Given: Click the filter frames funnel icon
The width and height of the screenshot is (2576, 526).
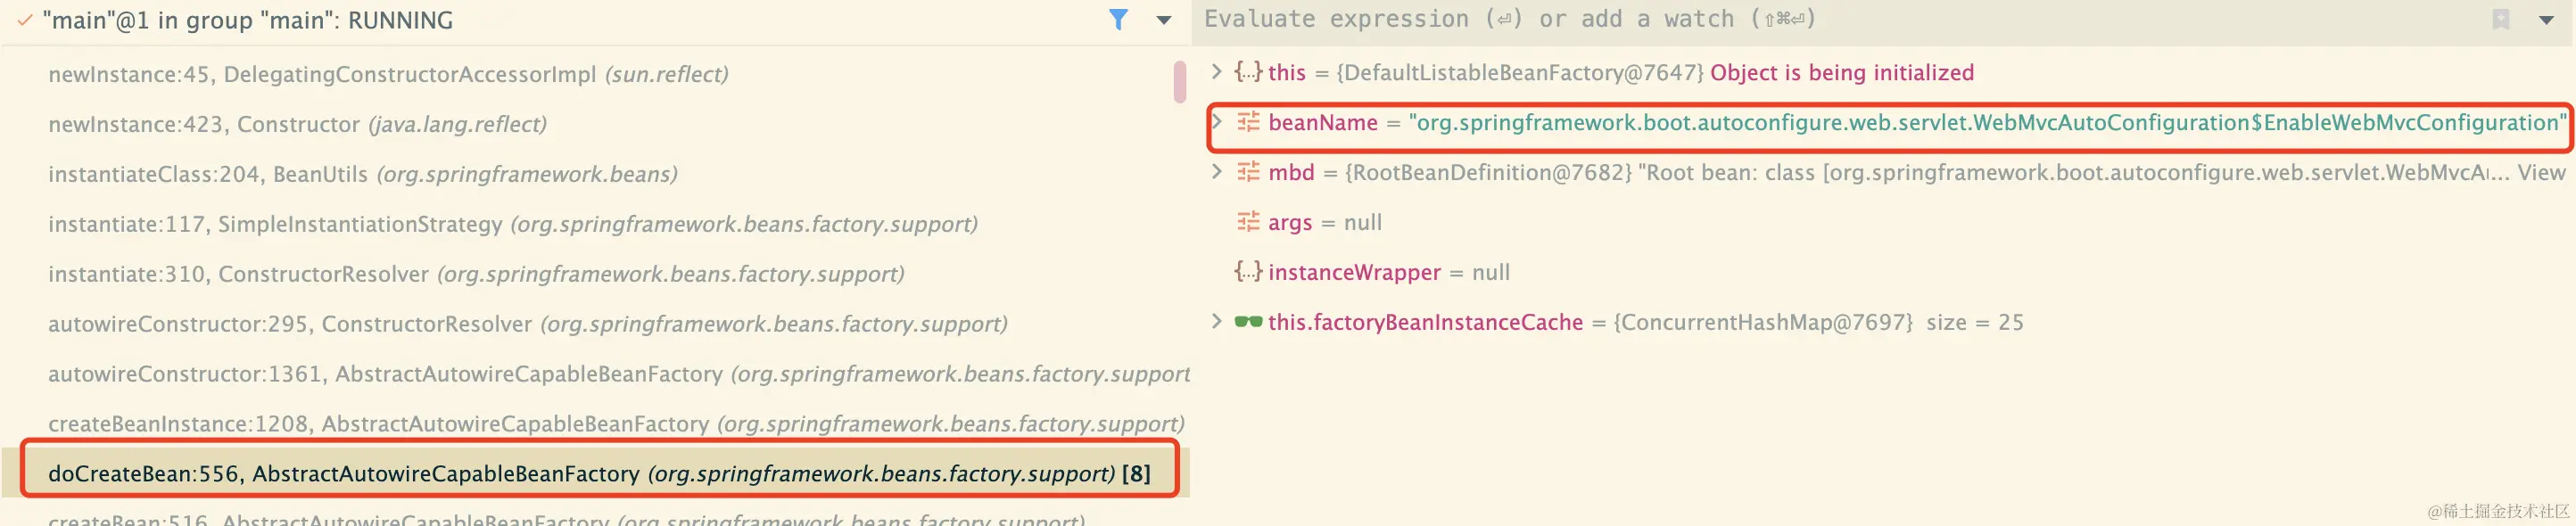Looking at the screenshot, I should (x=1118, y=20).
